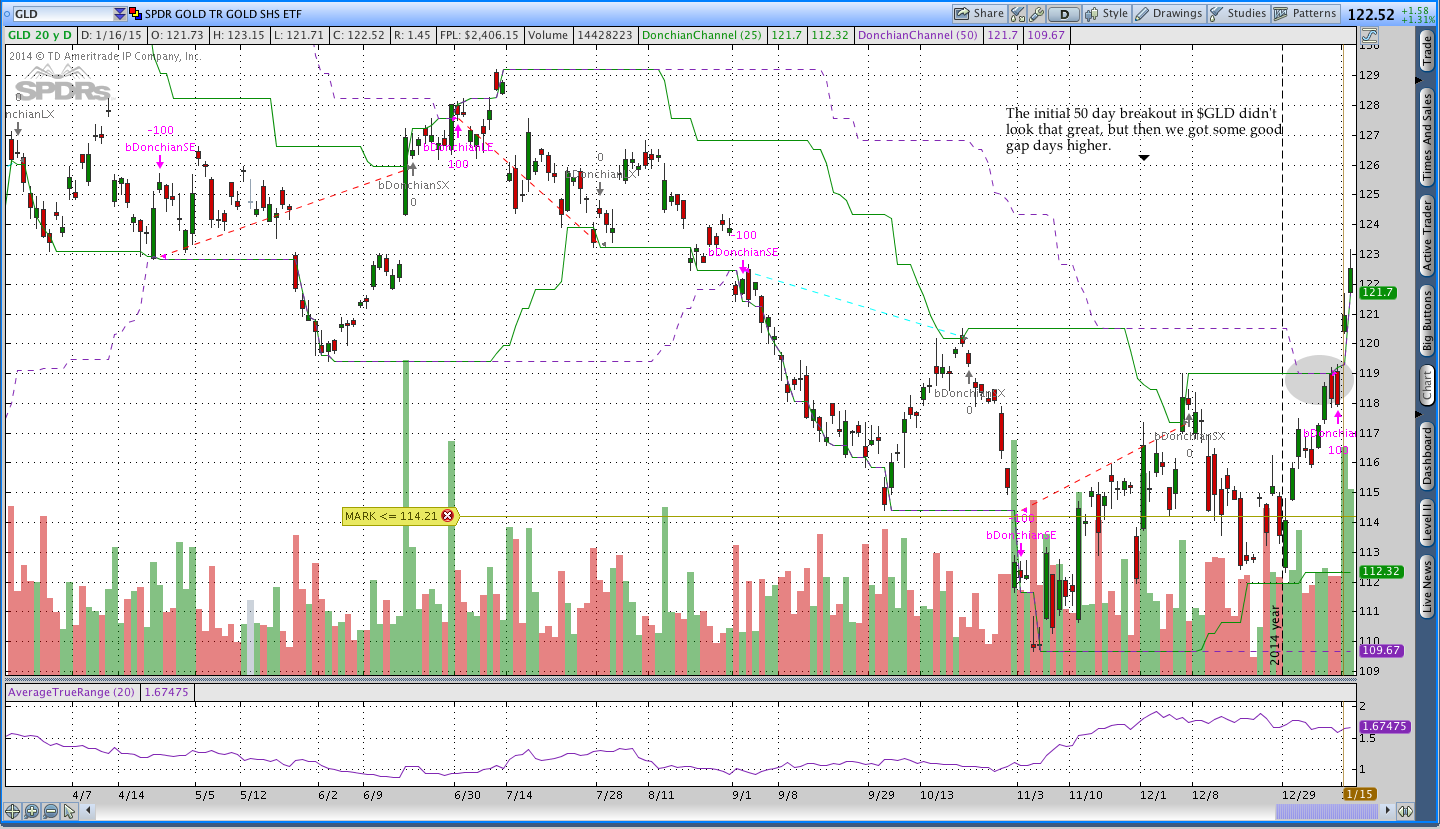The image size is (1440, 829).
Task: Open the Studies menu
Action: click(1238, 13)
